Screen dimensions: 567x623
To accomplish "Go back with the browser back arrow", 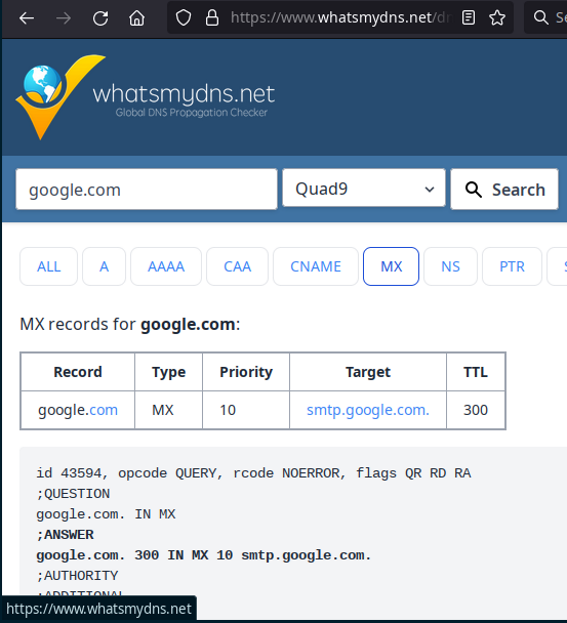I will point(27,18).
